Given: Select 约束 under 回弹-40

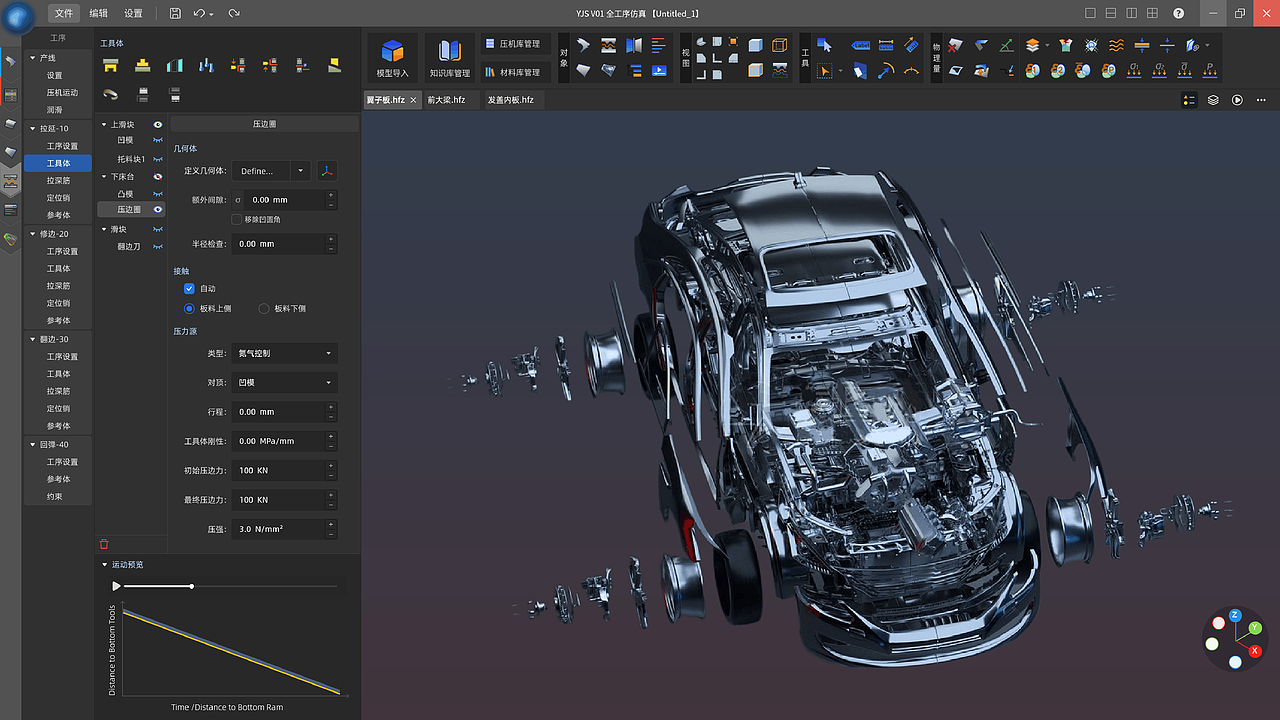Looking at the screenshot, I should 54,497.
